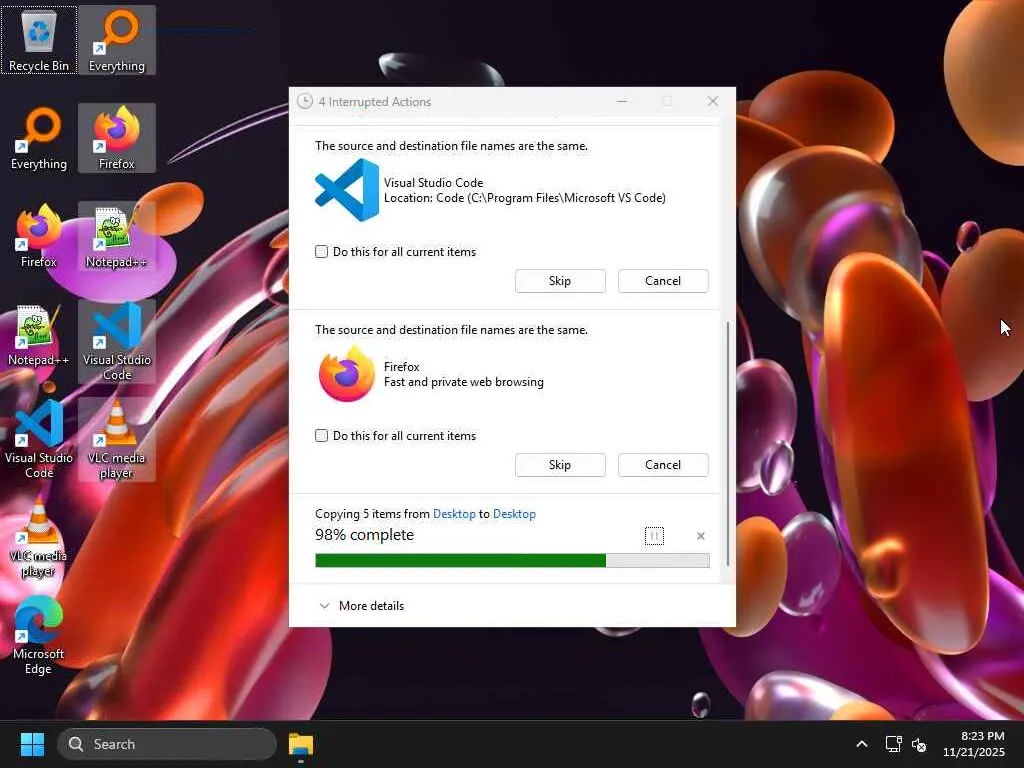Select the unhighlighted Everything shortcut under Recycle Bin
This screenshot has width=1024, height=768.
(39, 138)
